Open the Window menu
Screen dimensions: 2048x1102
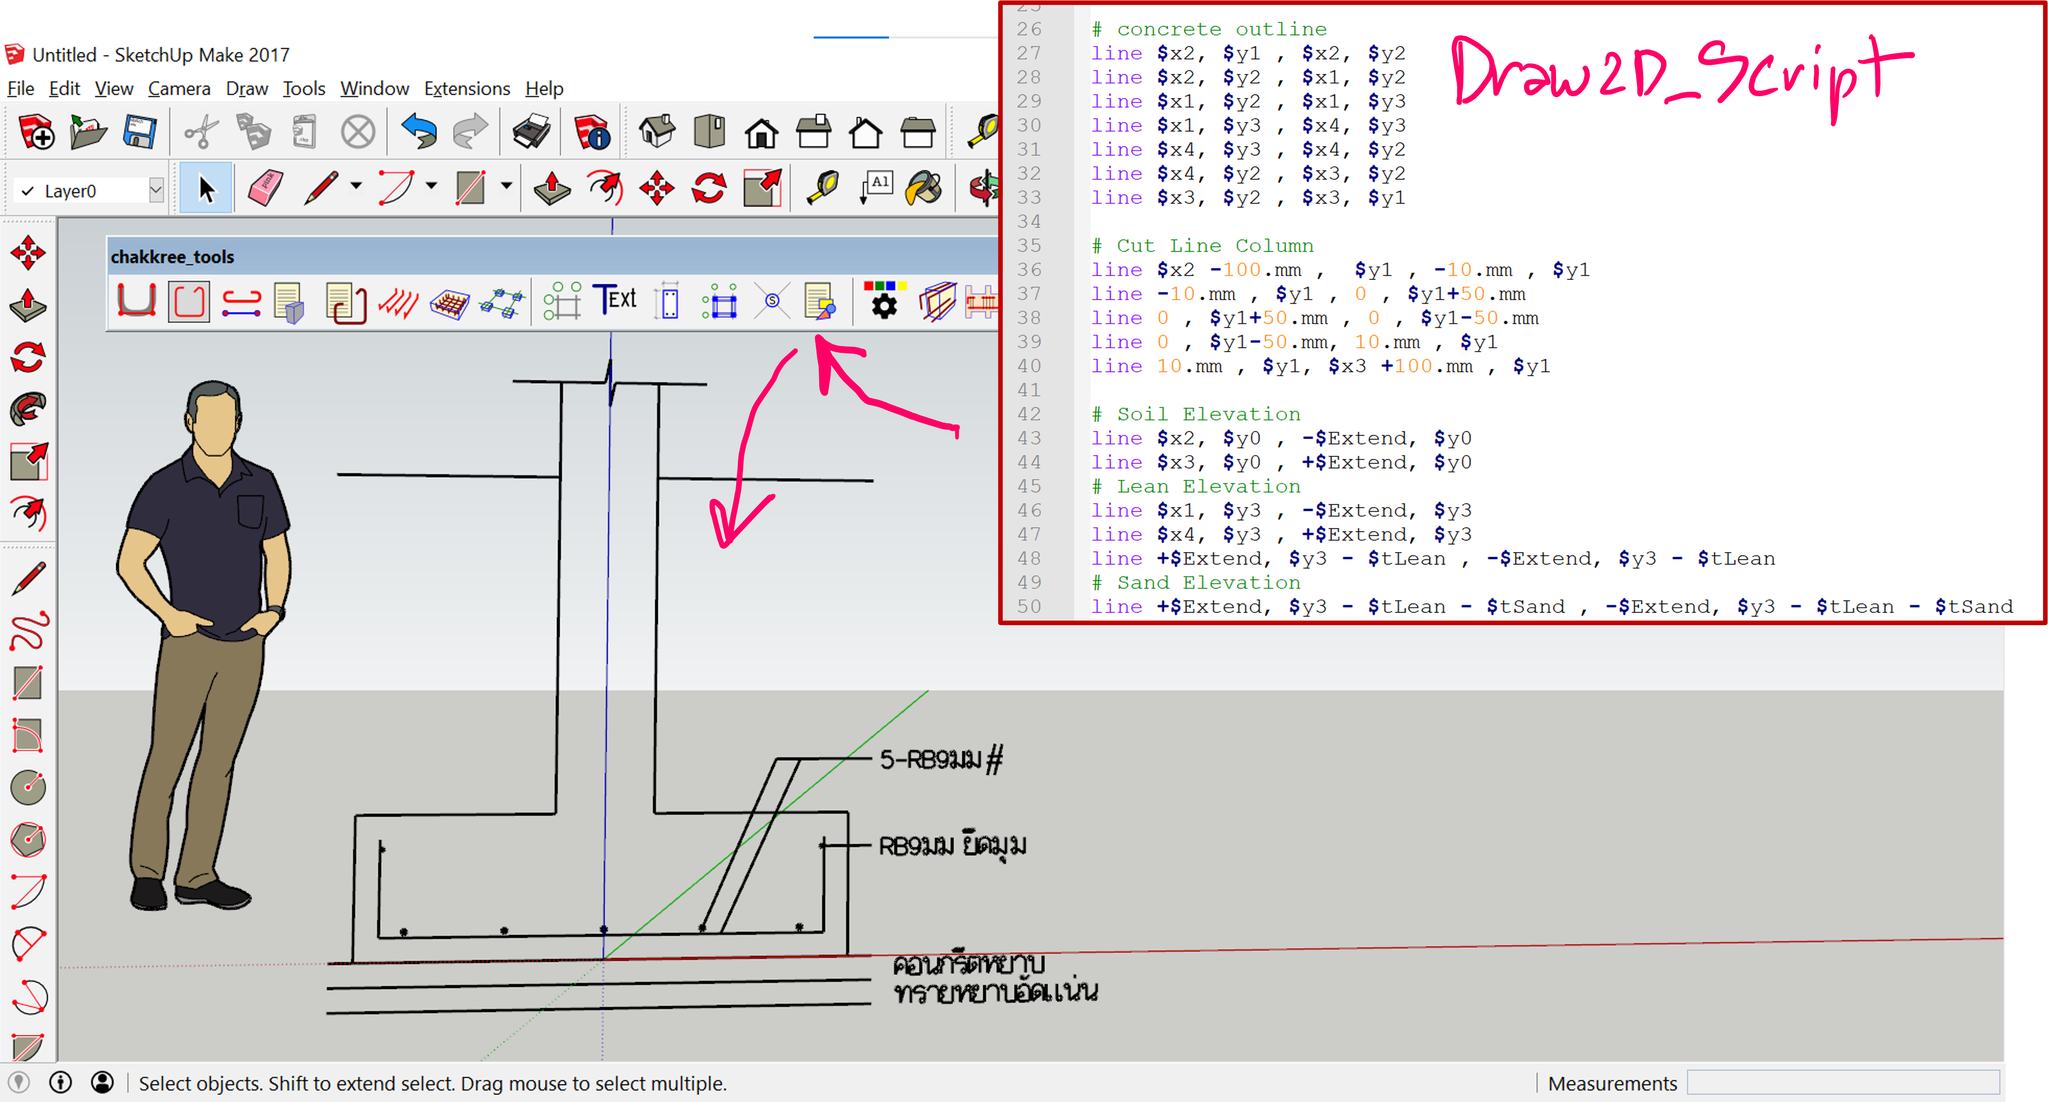pyautogui.click(x=374, y=88)
